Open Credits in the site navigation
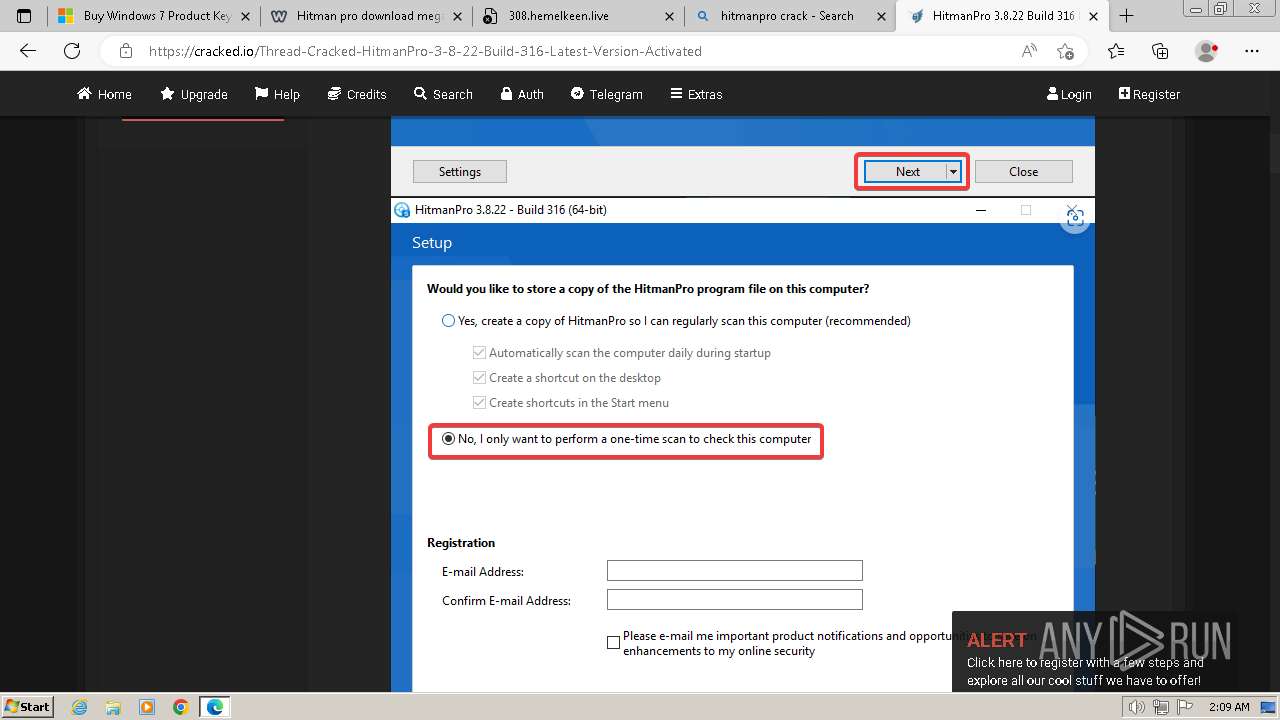Image resolution: width=1280 pixels, height=720 pixels. click(357, 94)
